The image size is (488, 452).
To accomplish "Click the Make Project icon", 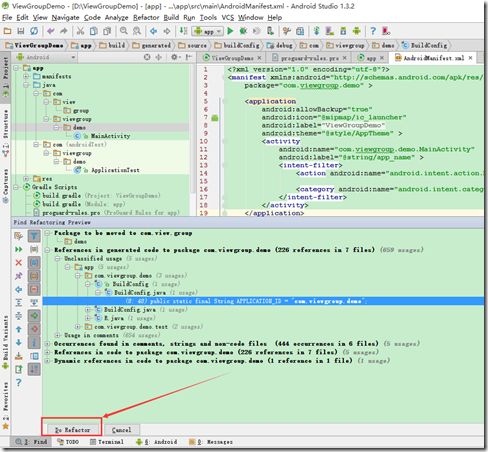I will click(183, 31).
